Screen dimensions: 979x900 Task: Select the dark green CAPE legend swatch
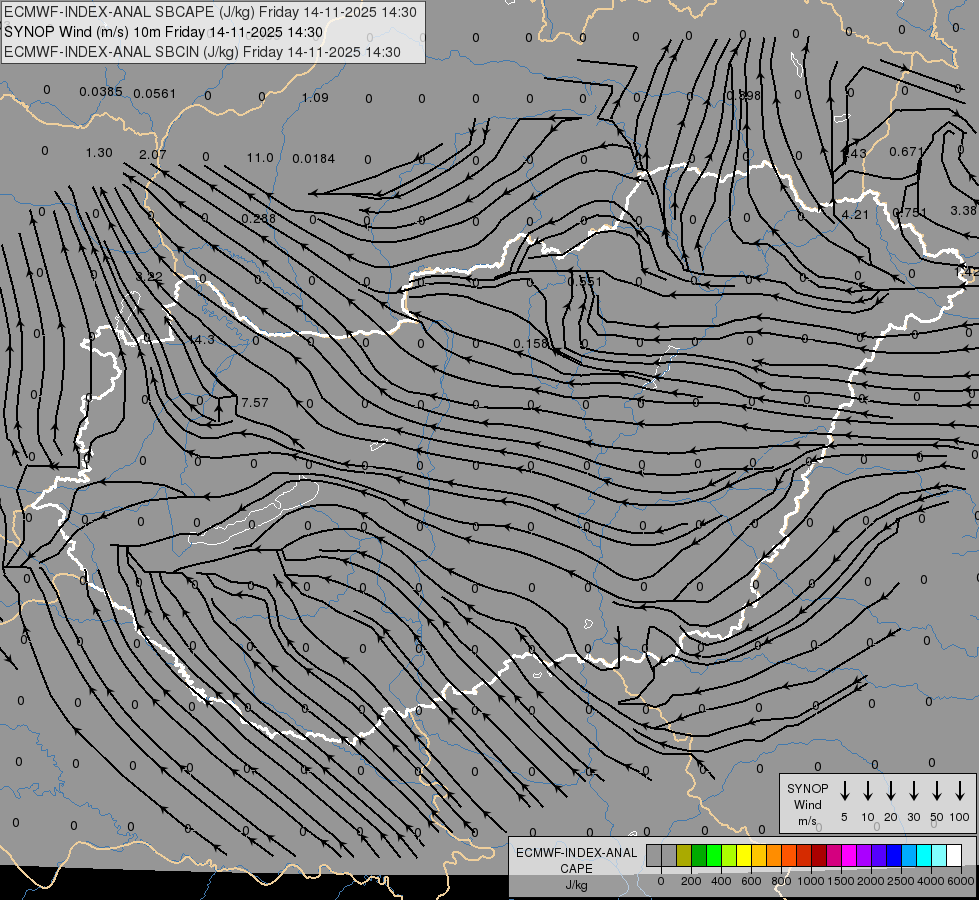[699, 855]
